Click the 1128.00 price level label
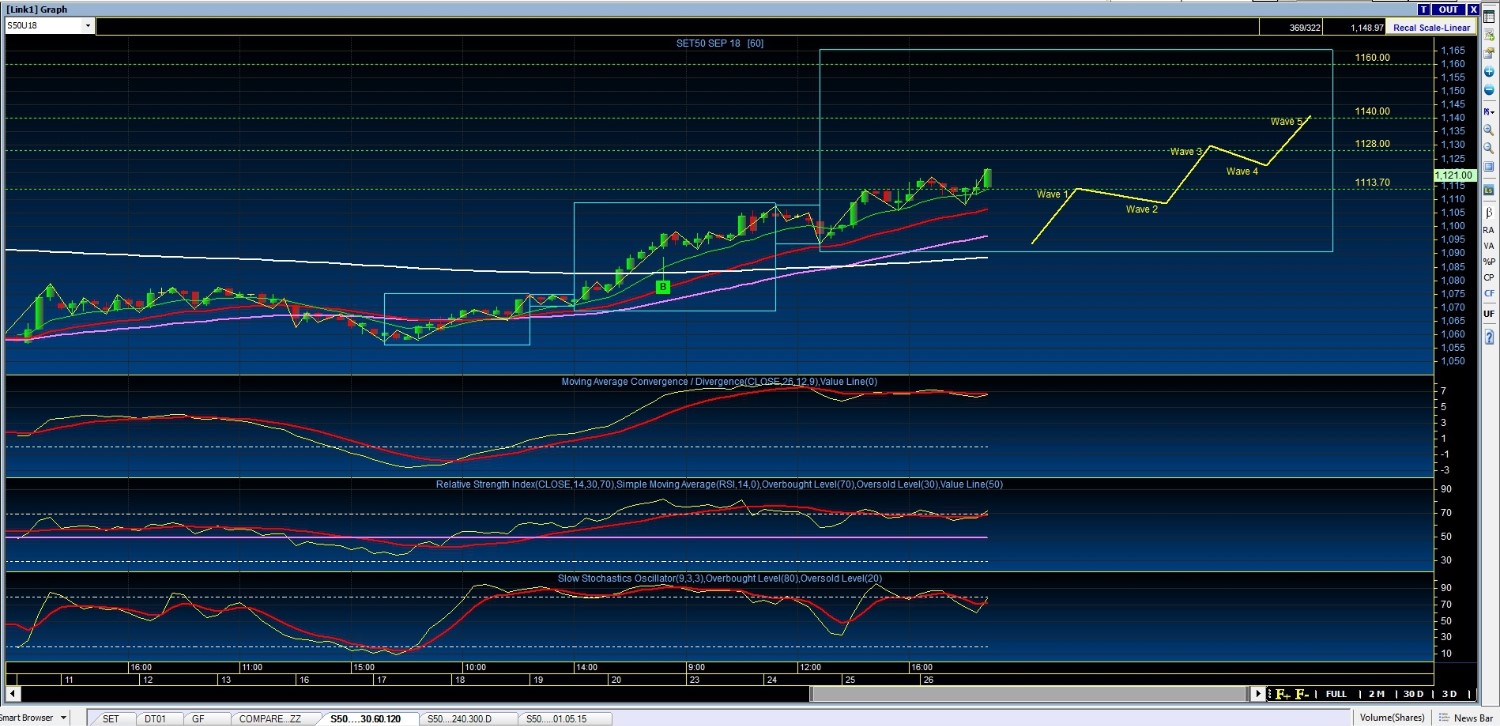This screenshot has height=726, width=1500. 1372,144
